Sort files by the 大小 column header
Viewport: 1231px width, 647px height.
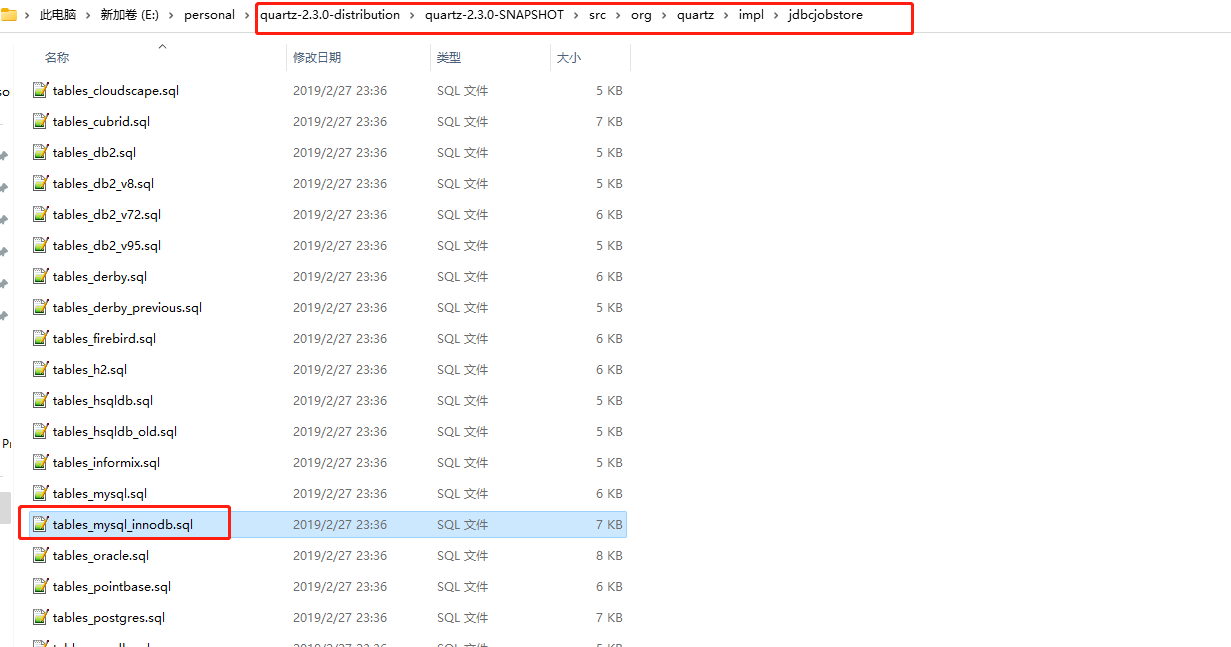[568, 58]
